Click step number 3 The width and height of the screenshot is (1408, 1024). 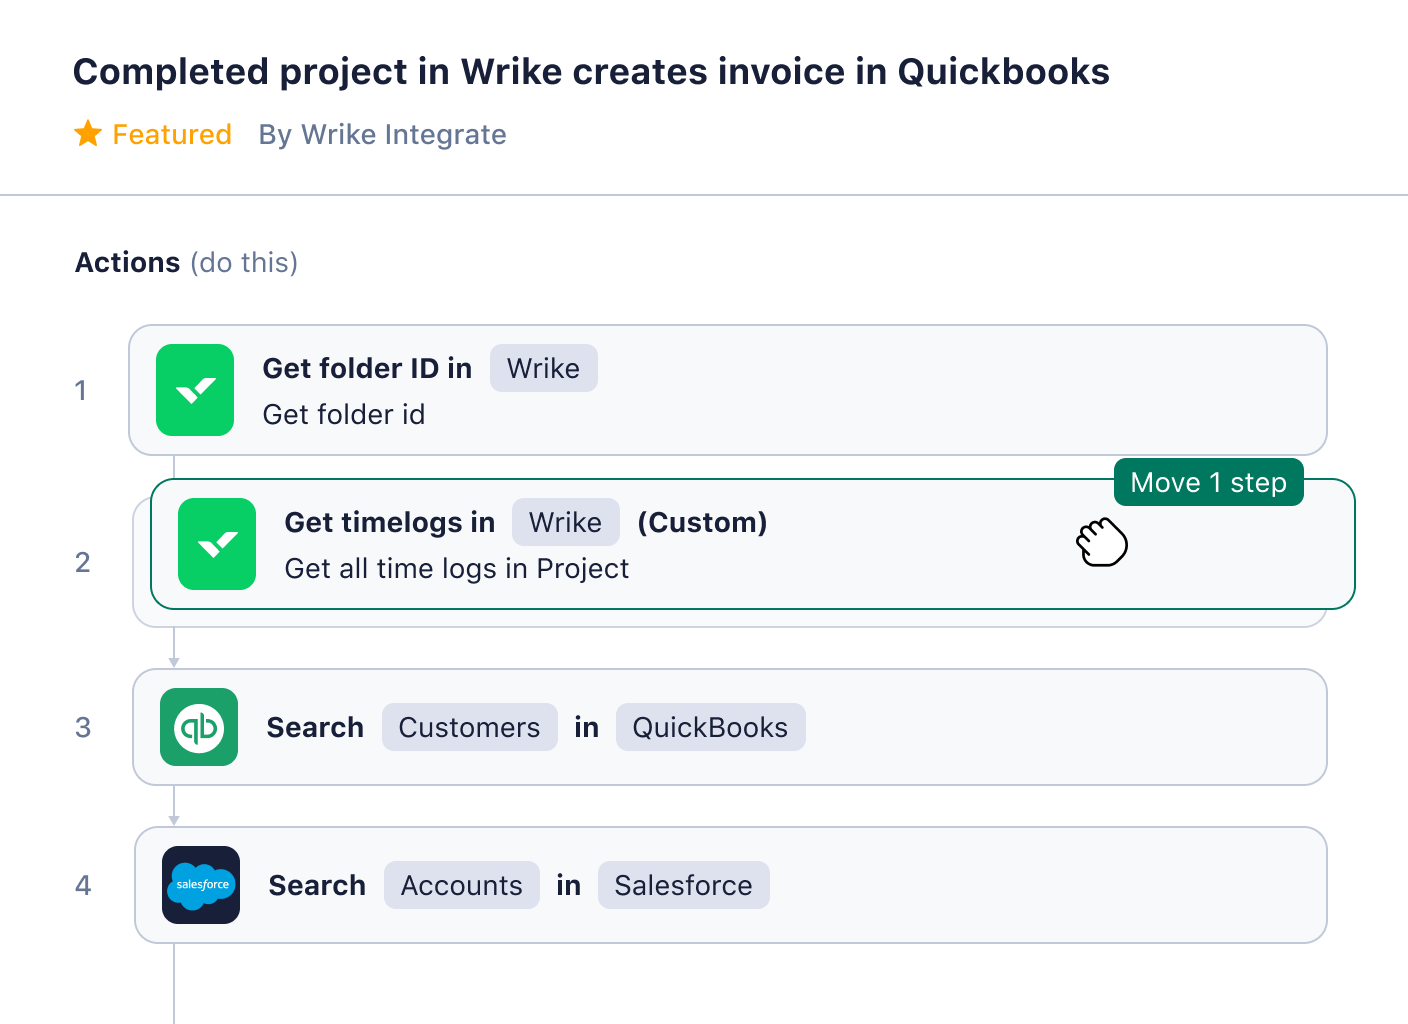[x=83, y=727]
